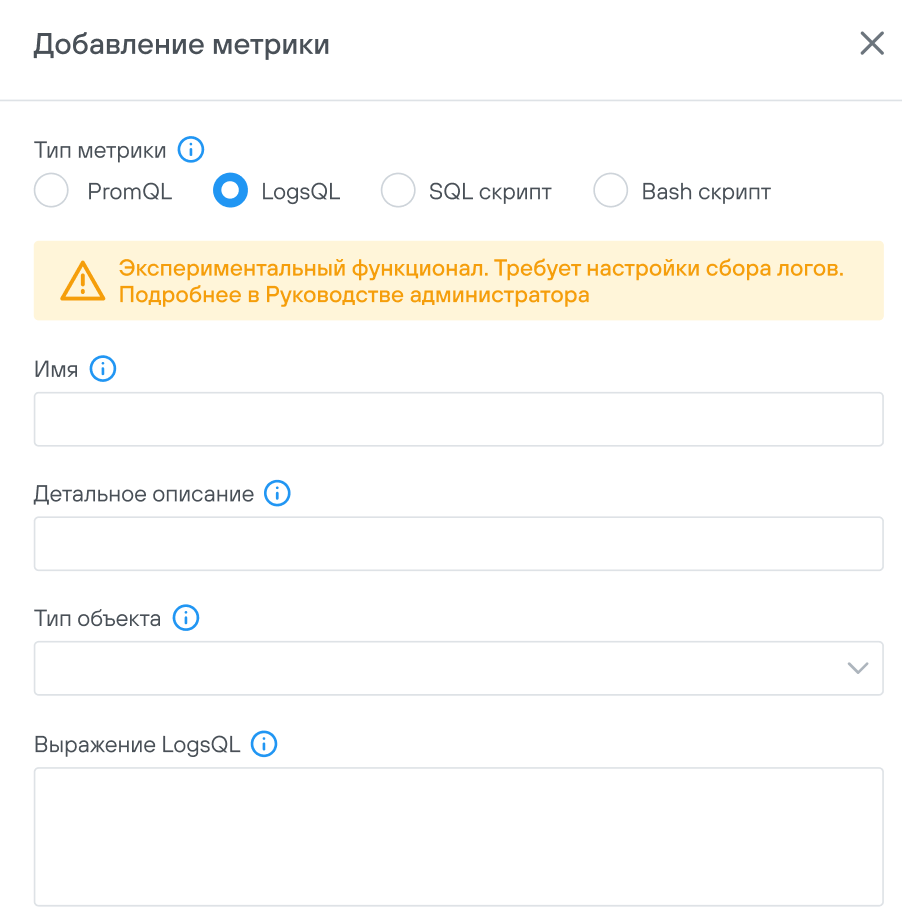This screenshot has width=902, height=917.
Task: Open the Тип объекта combo box
Action: [440, 668]
